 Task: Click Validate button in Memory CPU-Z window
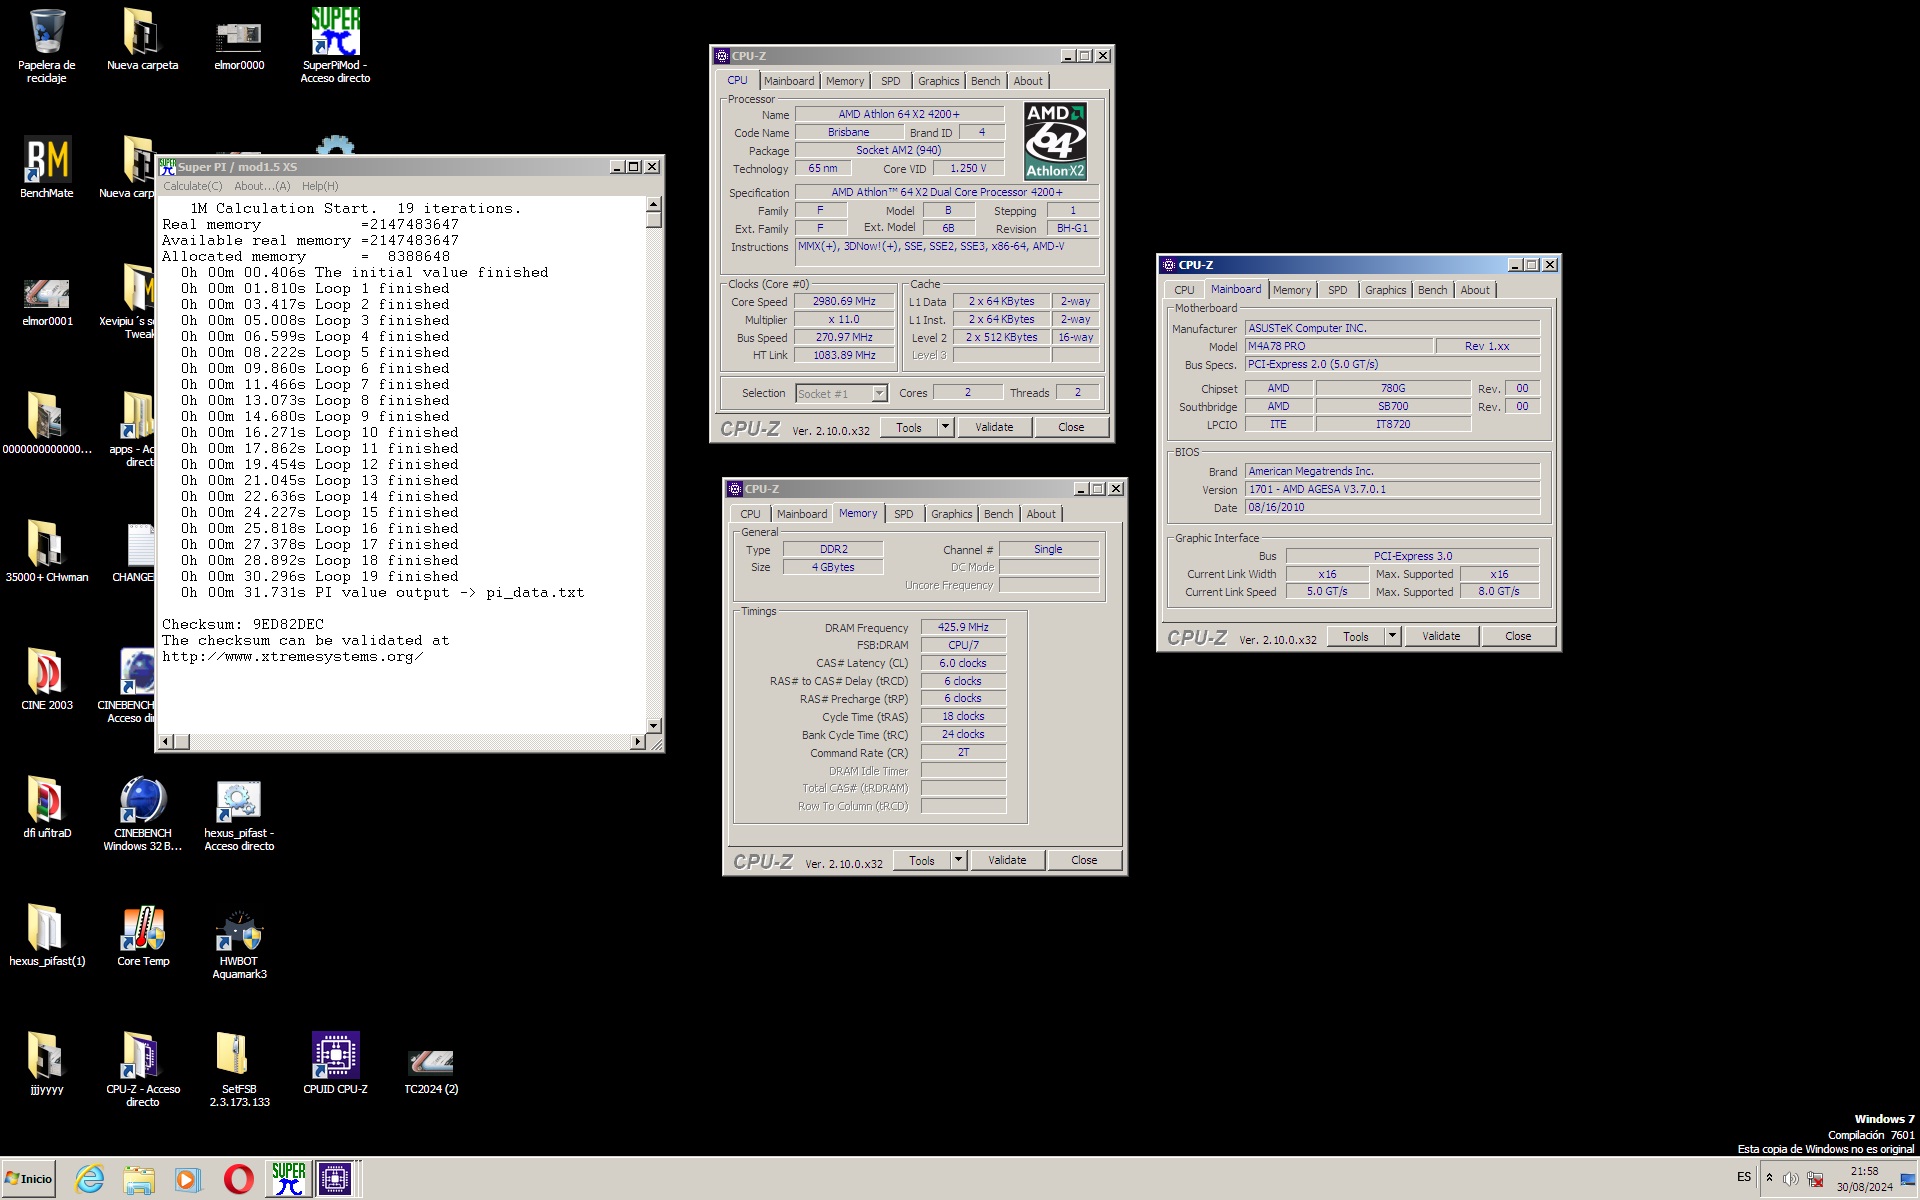pos(1007,860)
